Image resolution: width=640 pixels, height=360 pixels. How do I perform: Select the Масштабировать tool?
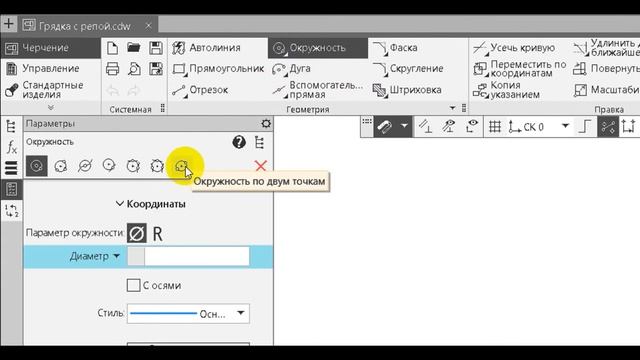[x=606, y=90]
